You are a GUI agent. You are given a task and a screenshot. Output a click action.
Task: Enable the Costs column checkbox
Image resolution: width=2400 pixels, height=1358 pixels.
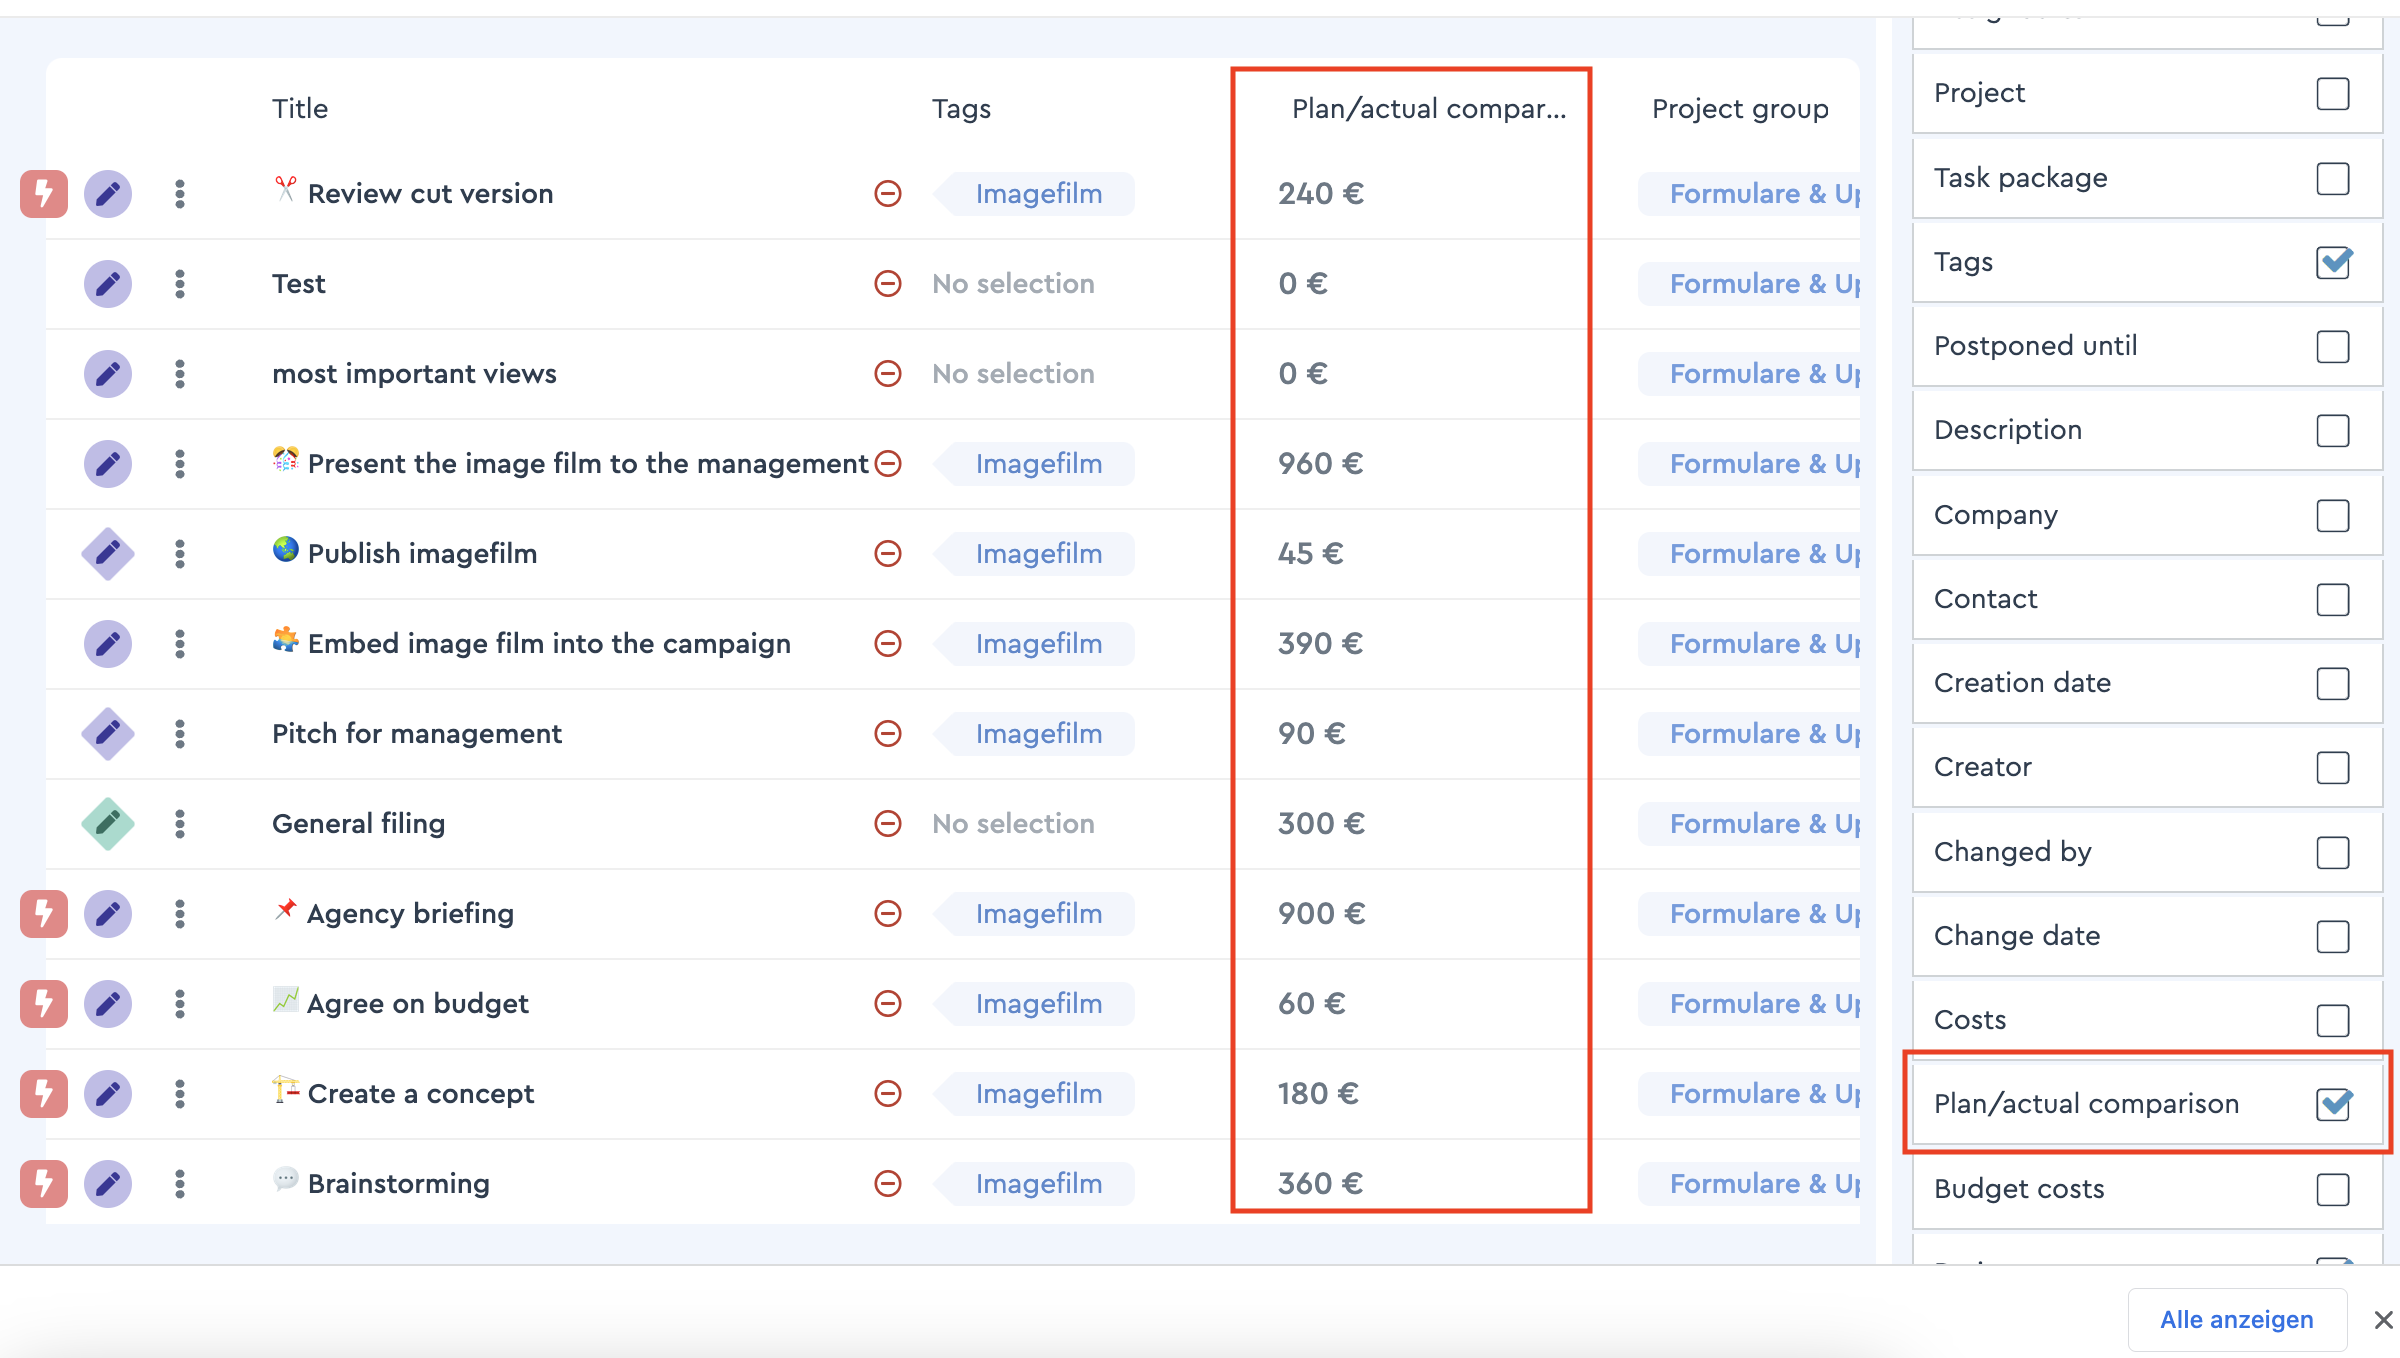2333,1020
